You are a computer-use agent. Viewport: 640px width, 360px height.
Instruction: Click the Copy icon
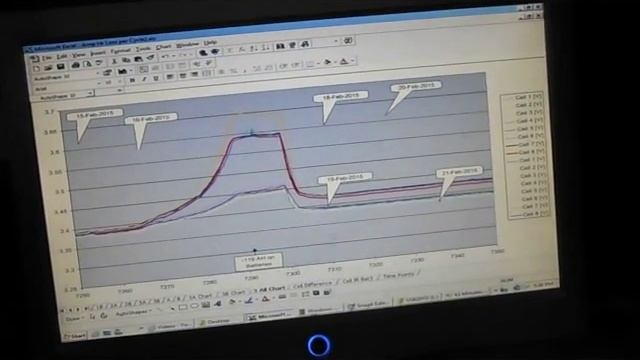click(x=127, y=60)
